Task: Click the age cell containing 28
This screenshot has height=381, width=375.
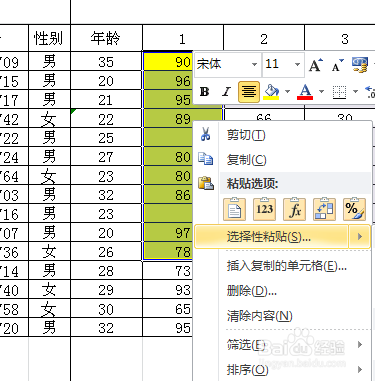Action: (106, 271)
